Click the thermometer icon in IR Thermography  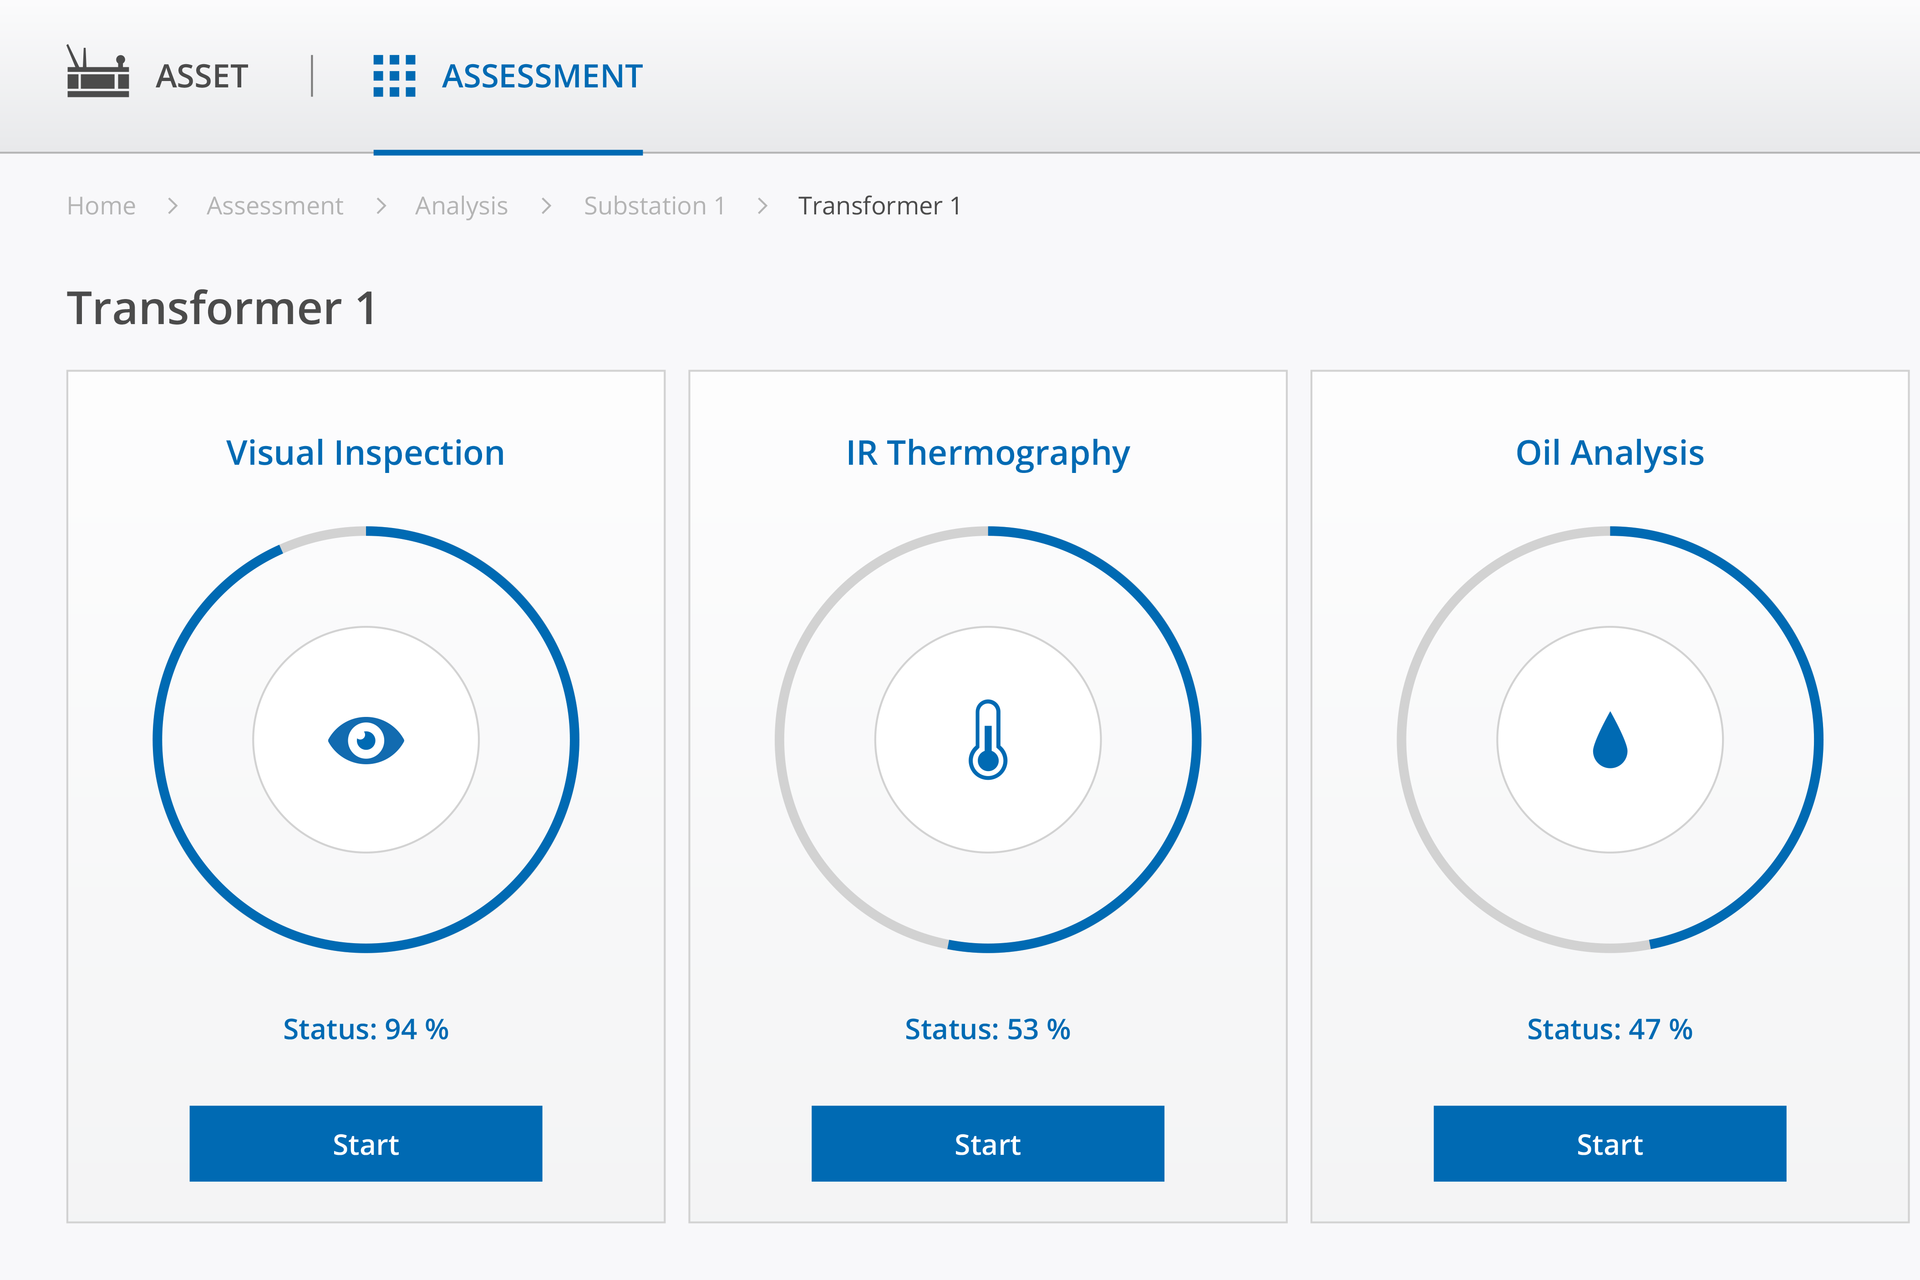click(x=988, y=740)
